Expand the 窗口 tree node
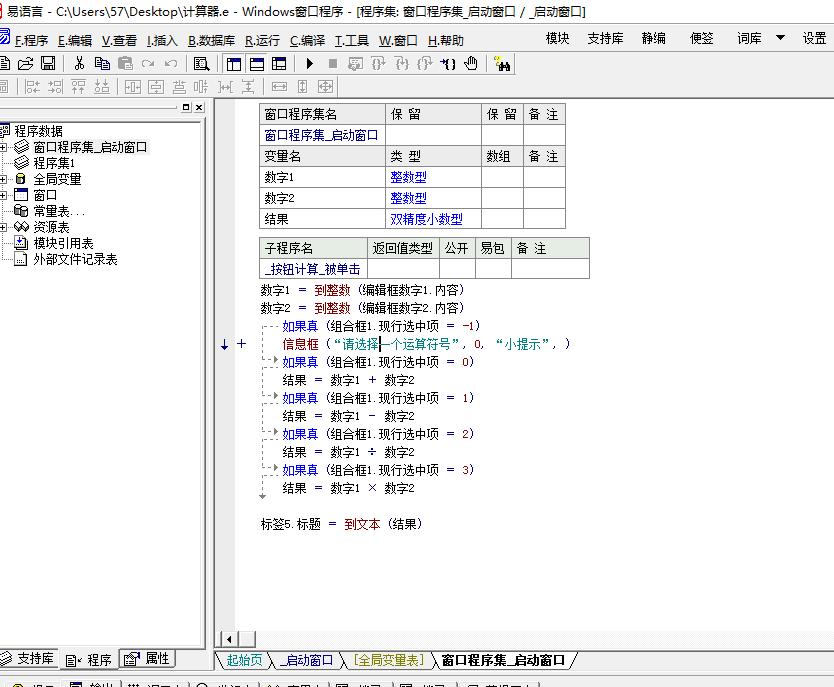834x687 pixels. pyautogui.click(x=3, y=195)
